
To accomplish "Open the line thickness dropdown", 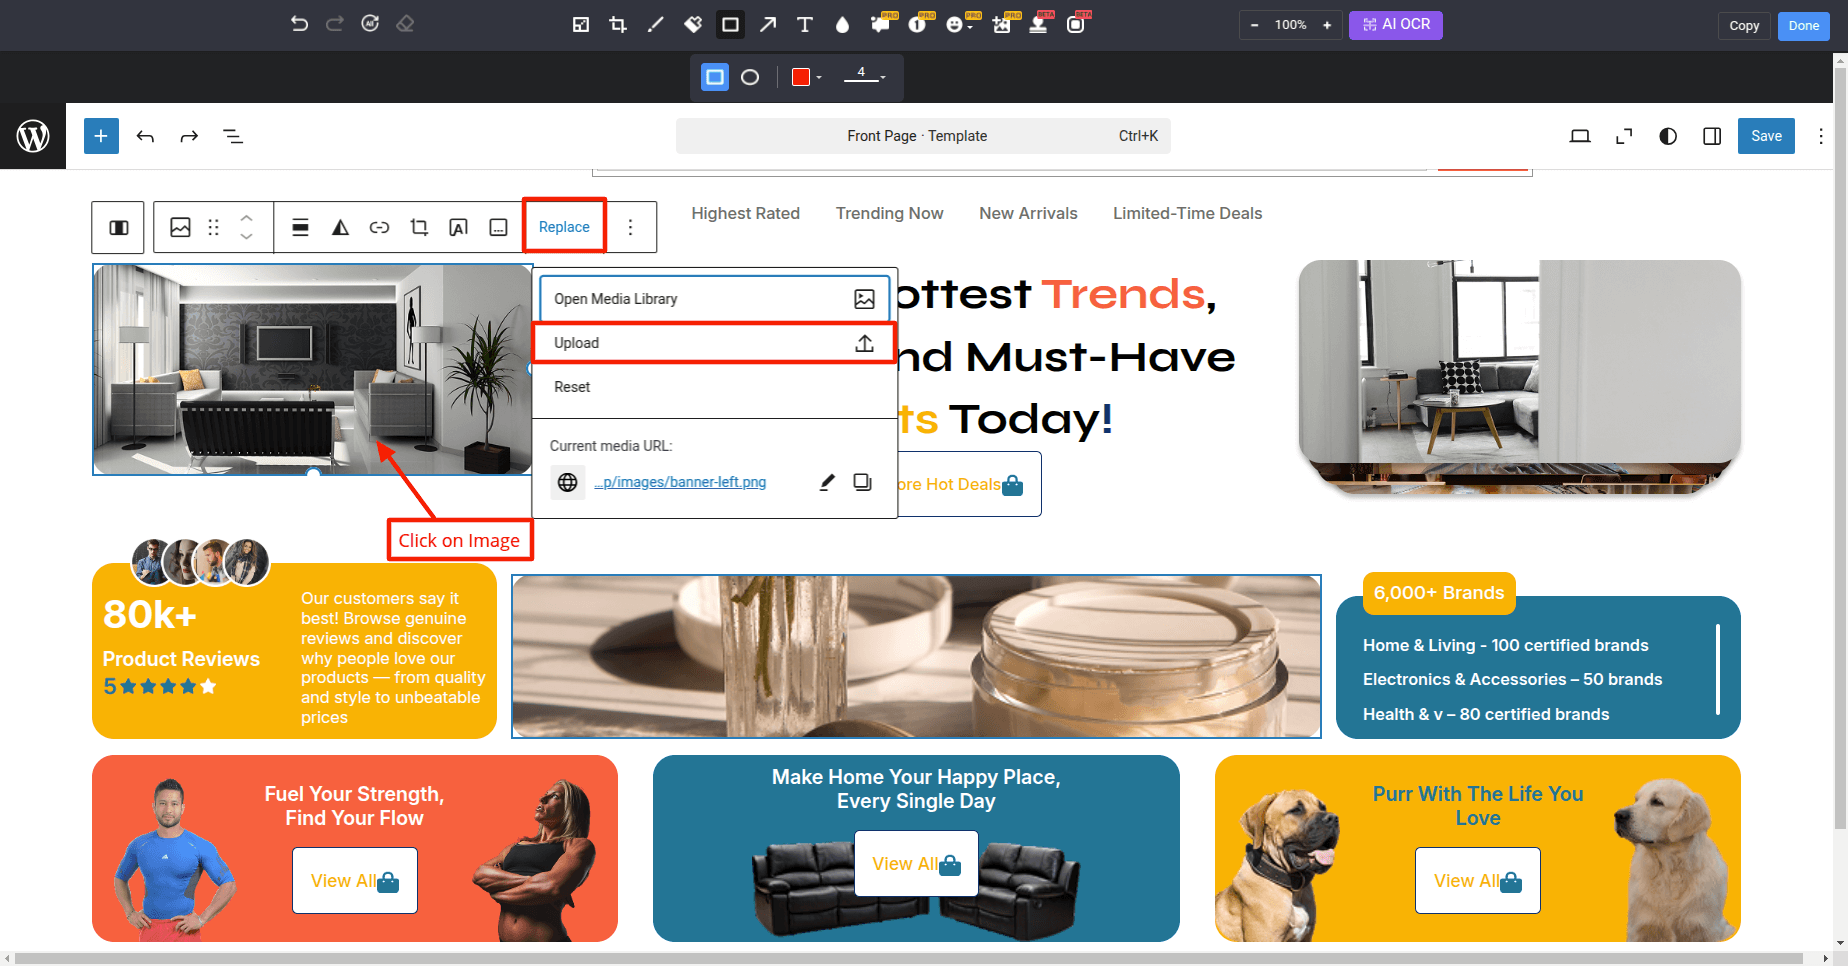I will click(864, 77).
